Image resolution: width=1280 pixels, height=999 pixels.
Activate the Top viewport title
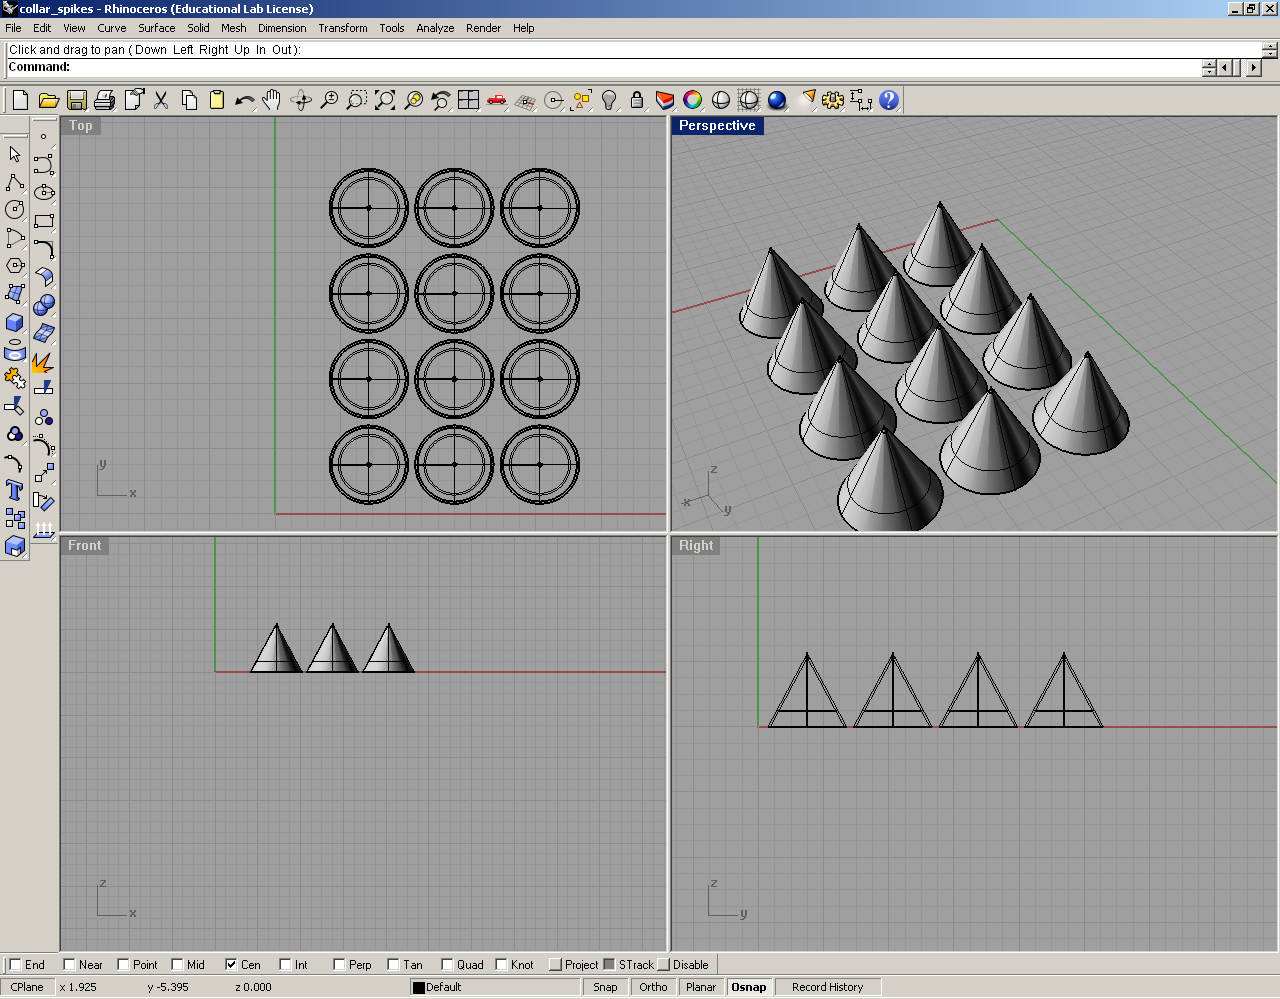[x=81, y=126]
